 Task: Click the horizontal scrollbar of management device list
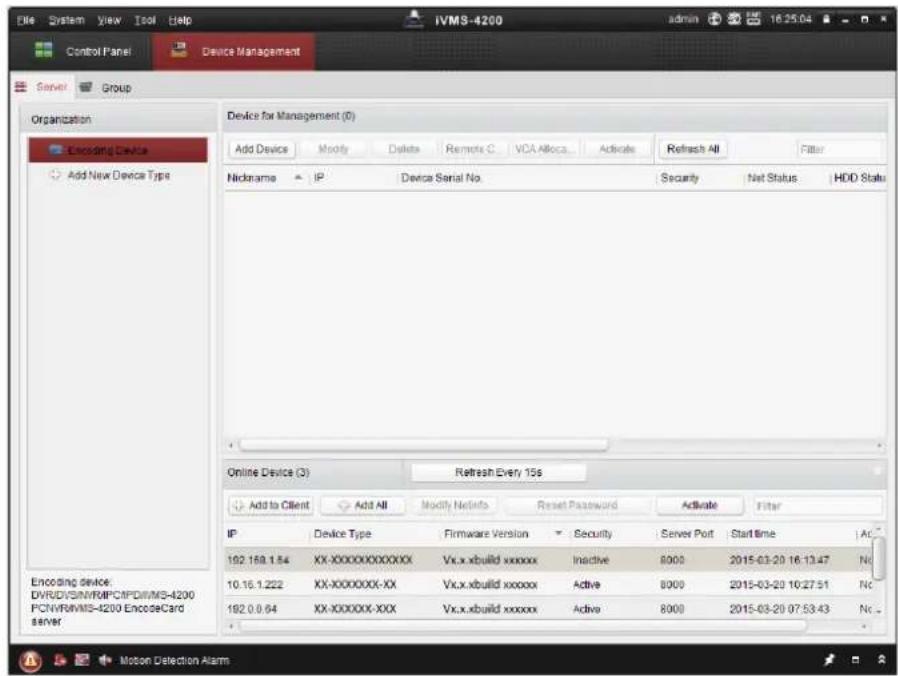click(423, 445)
